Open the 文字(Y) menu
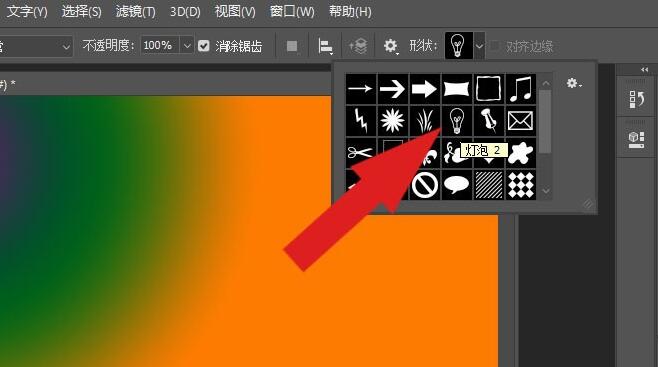The height and width of the screenshot is (367, 658). [26, 11]
